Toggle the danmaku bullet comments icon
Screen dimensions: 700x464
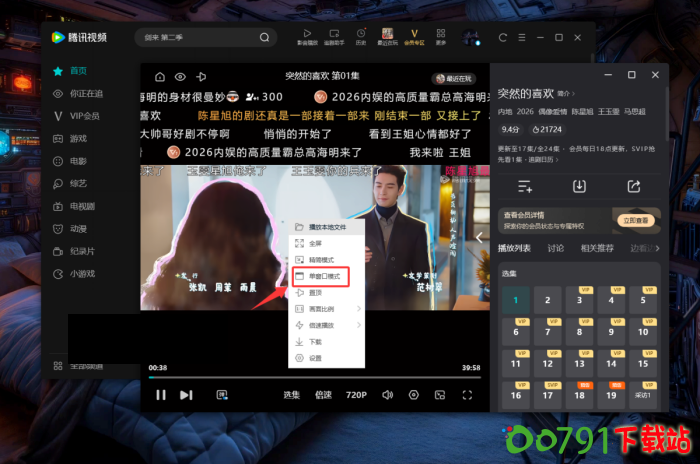click(x=223, y=395)
